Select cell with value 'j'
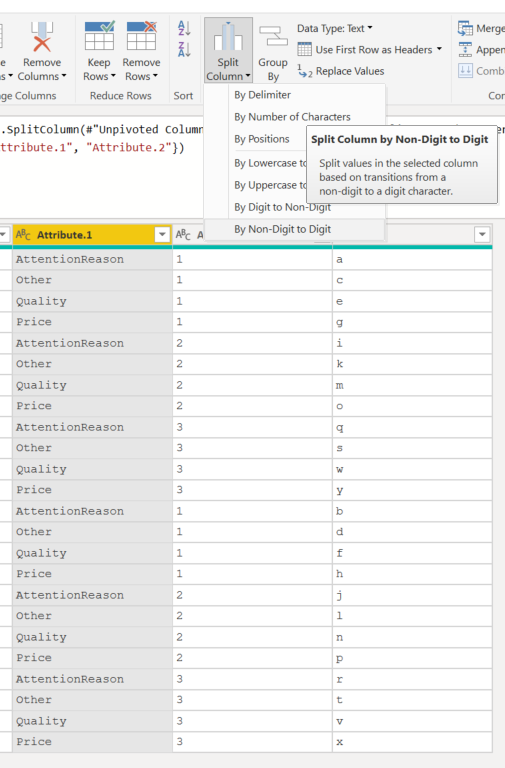 pos(412,595)
